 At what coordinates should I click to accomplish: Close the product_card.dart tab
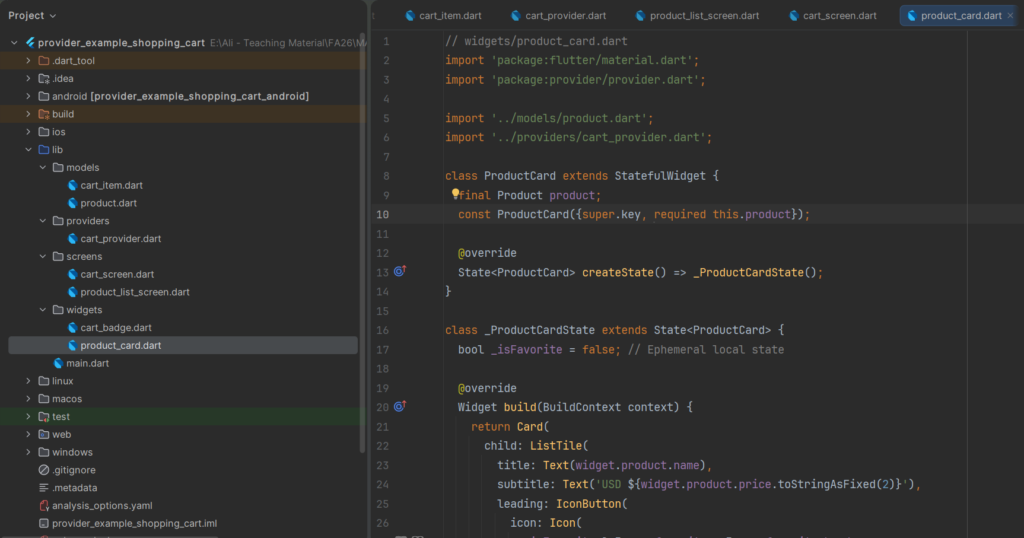1010,16
